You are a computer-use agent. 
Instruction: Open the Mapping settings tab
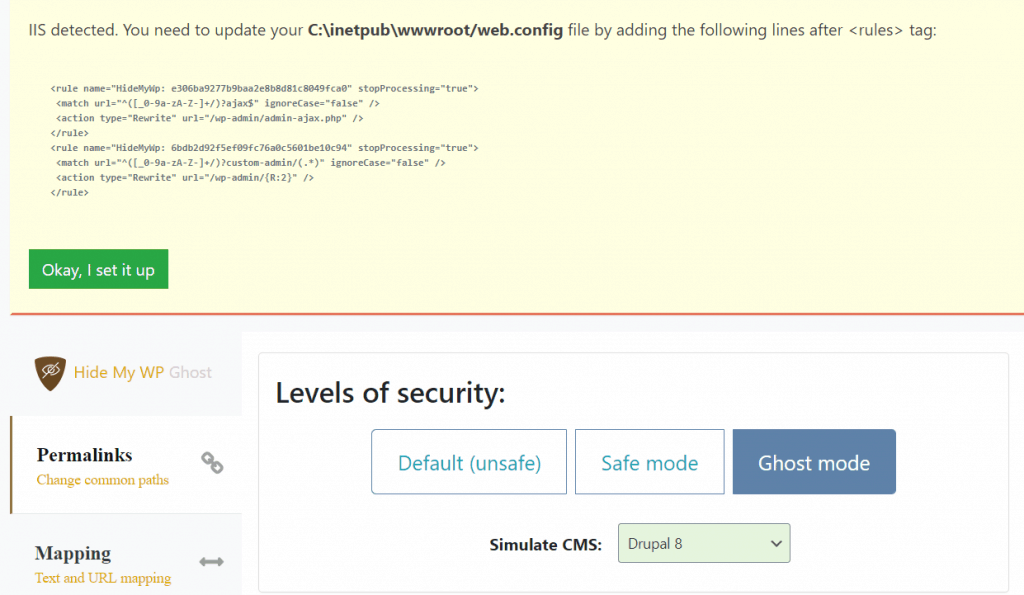[126, 555]
